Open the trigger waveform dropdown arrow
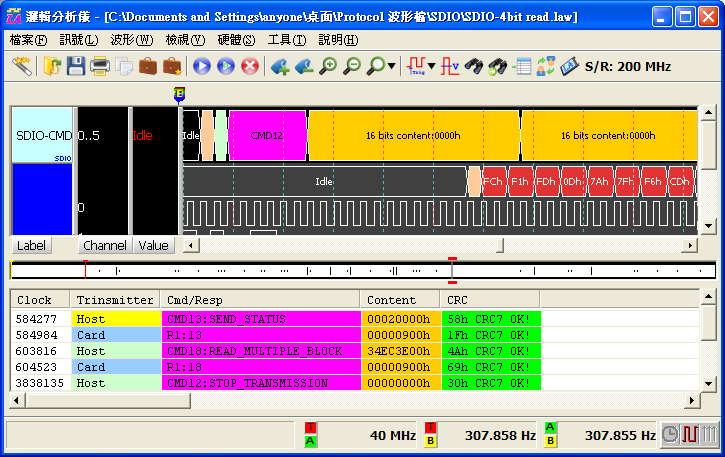The height and width of the screenshot is (457, 725). click(x=431, y=66)
